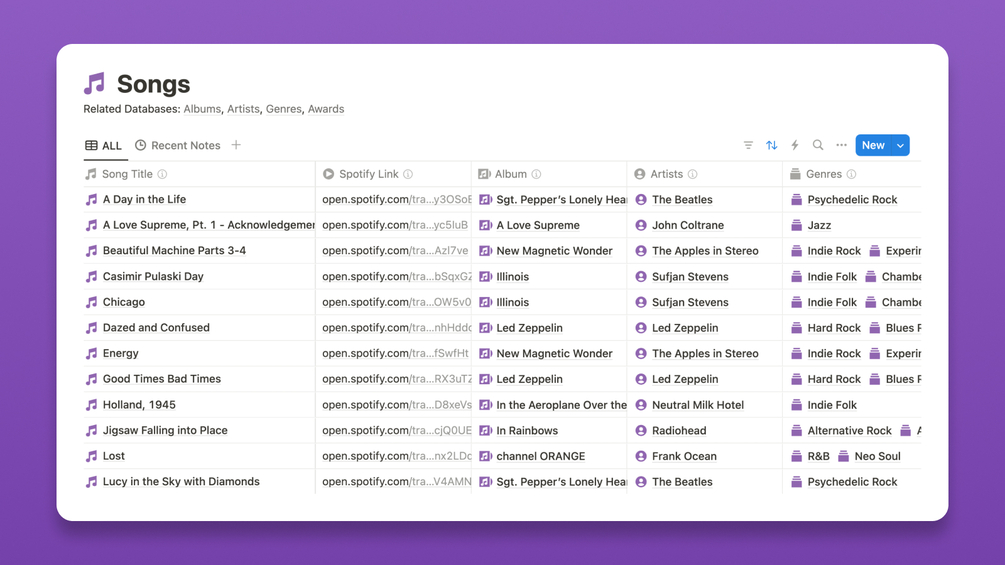Open the filter icon in toolbar
This screenshot has height=565, width=1005.
click(x=748, y=145)
